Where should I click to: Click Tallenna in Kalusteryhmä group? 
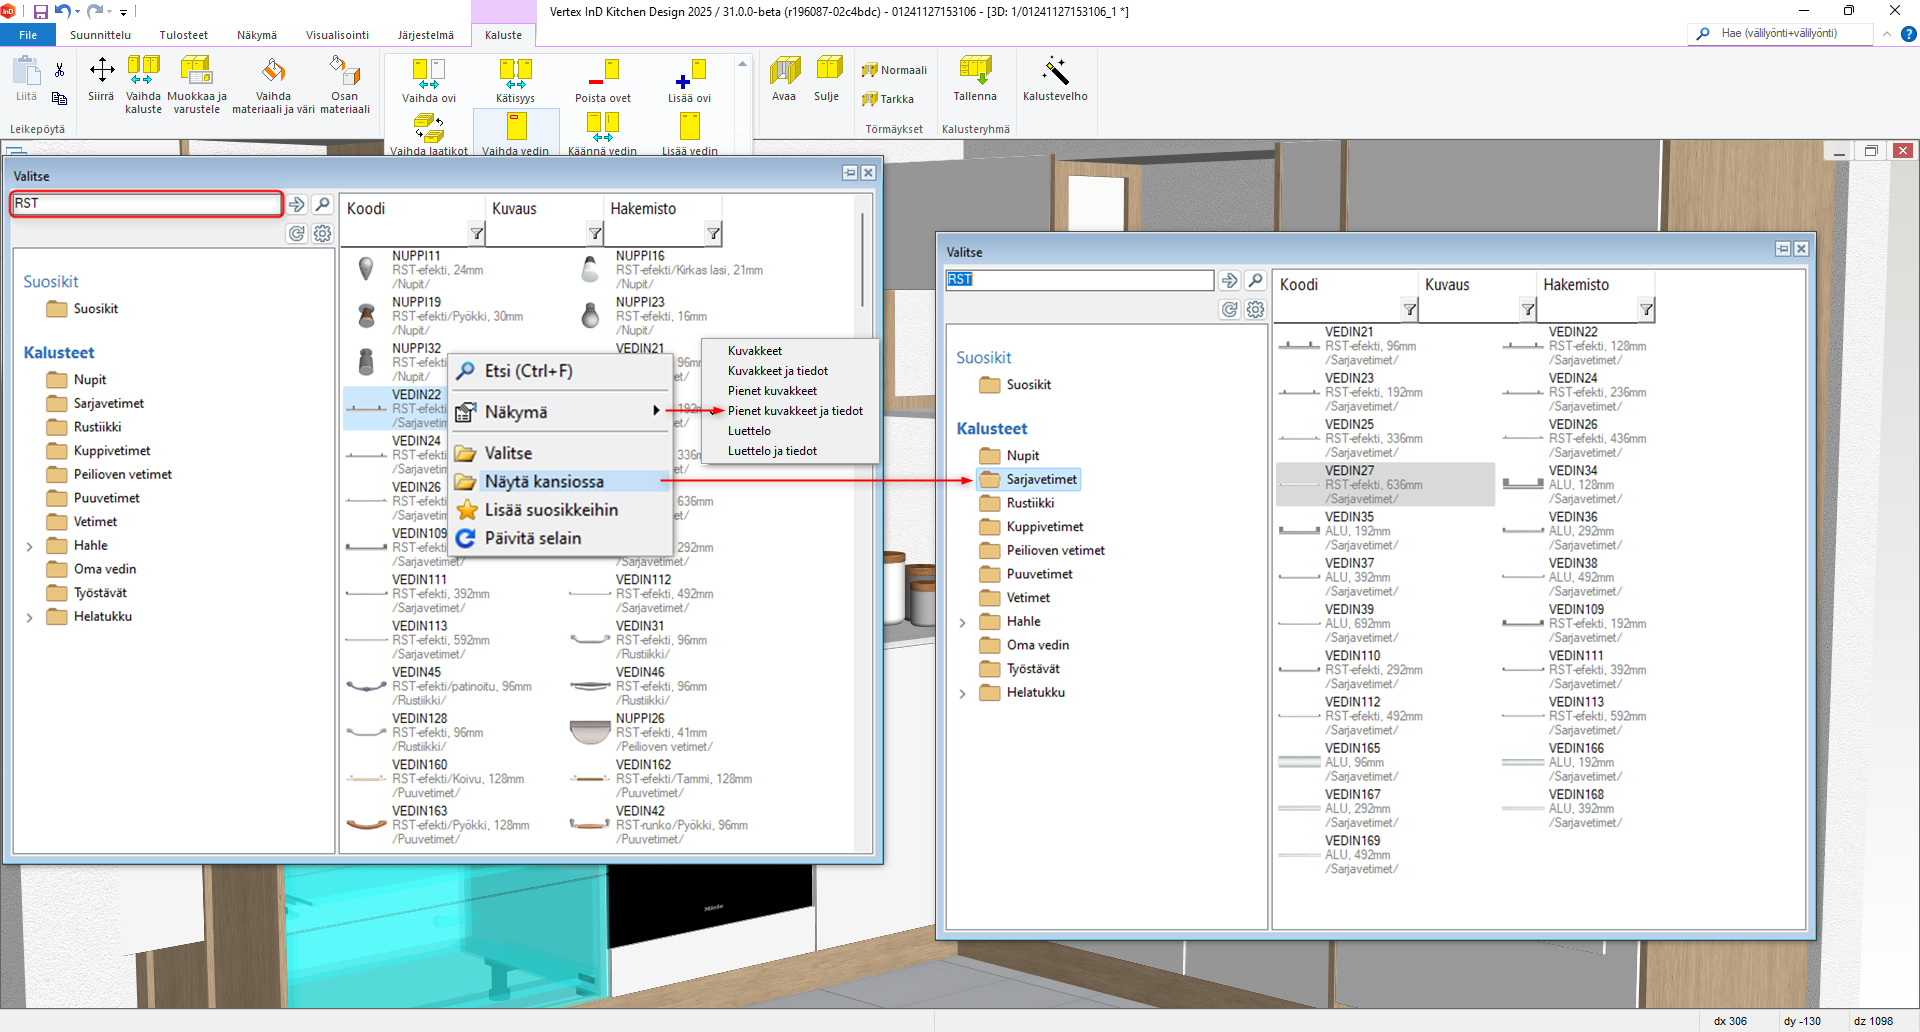(974, 73)
